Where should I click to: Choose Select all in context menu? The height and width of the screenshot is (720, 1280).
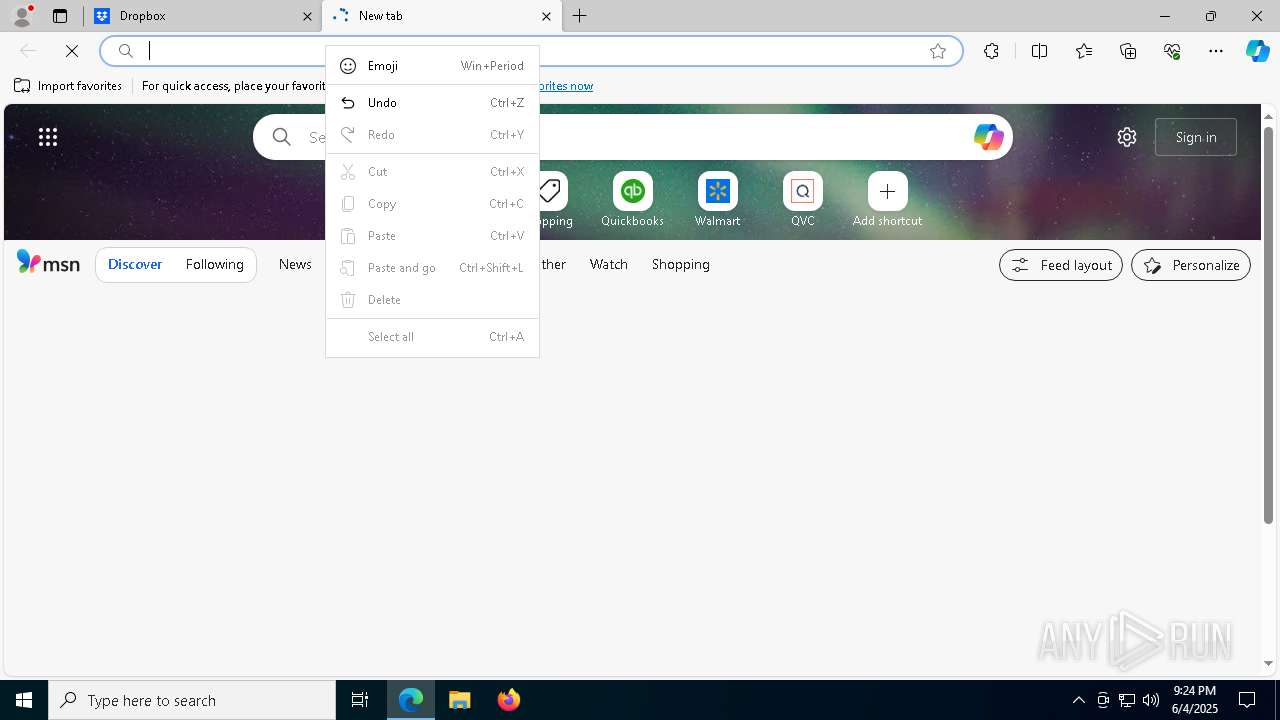(432, 337)
